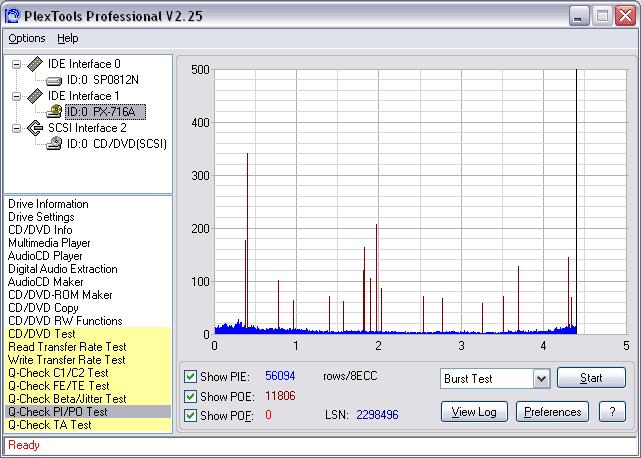This screenshot has width=641, height=458.
Task: Open the Burst Test dropdown arrow
Action: click(x=542, y=379)
